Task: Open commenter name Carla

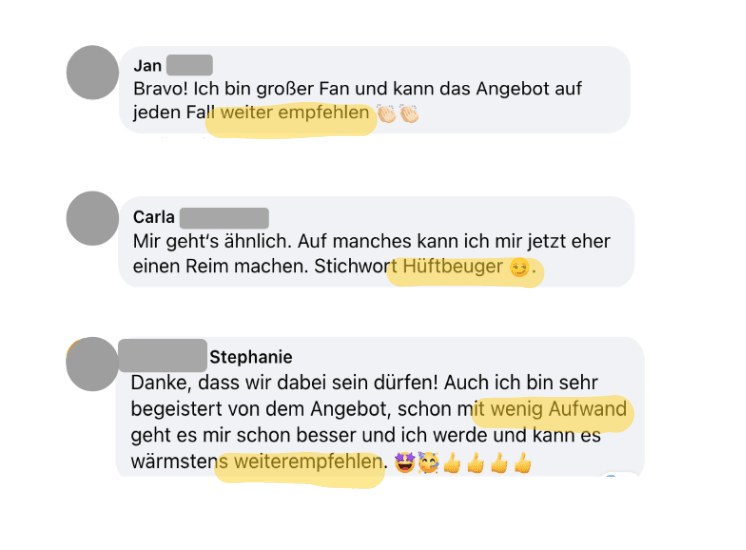Action: click(x=154, y=217)
